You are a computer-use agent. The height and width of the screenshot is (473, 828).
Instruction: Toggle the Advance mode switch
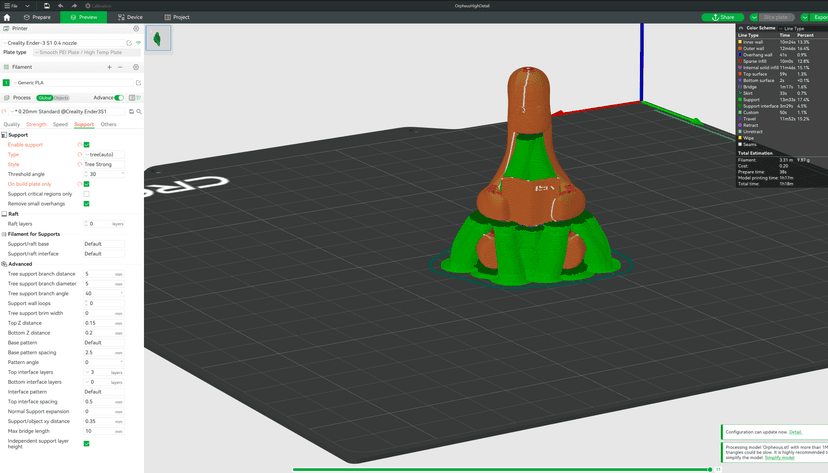(119, 98)
